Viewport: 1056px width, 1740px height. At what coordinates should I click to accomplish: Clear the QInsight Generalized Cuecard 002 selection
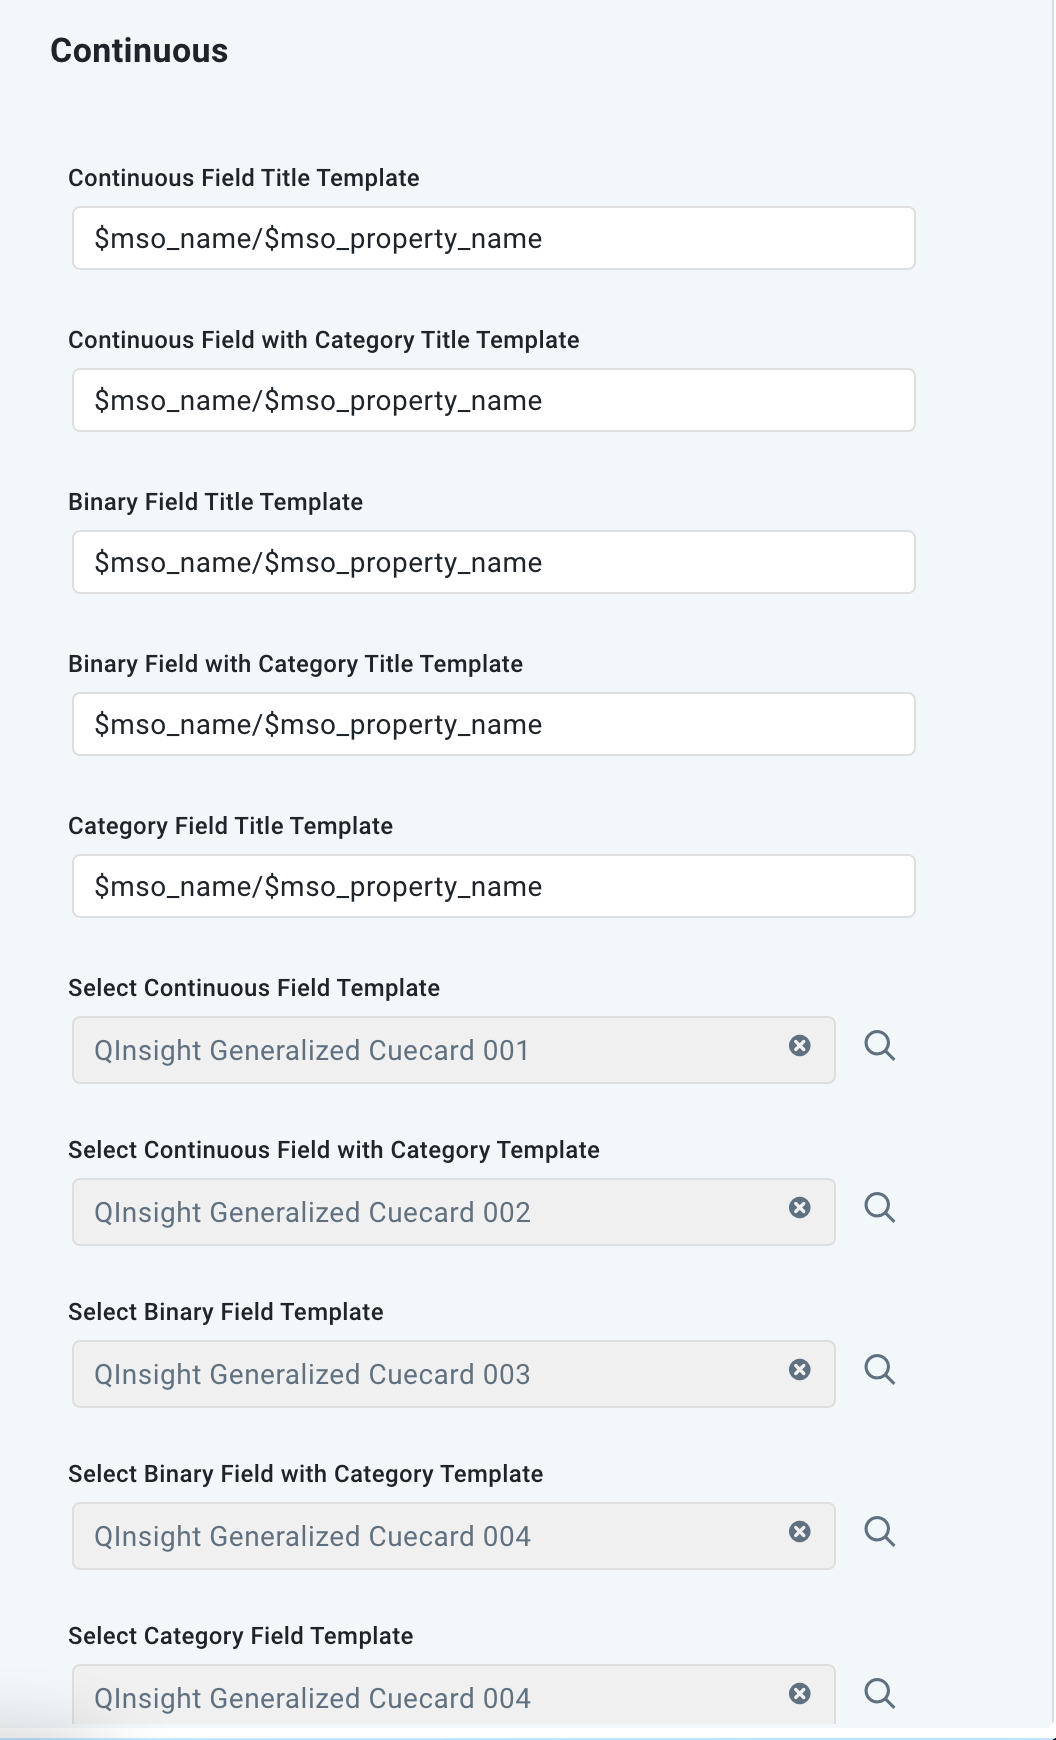(x=799, y=1208)
